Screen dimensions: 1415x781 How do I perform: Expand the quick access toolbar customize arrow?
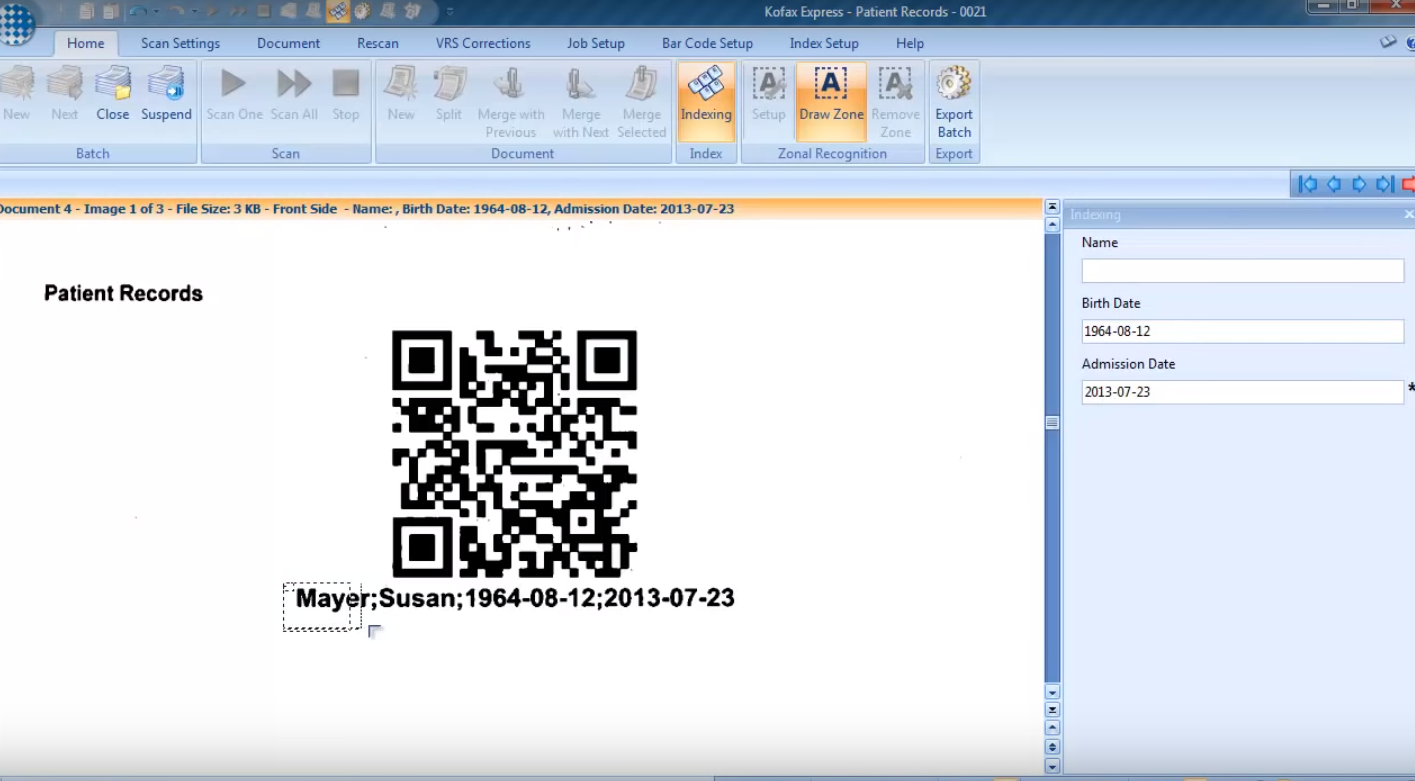pos(450,12)
